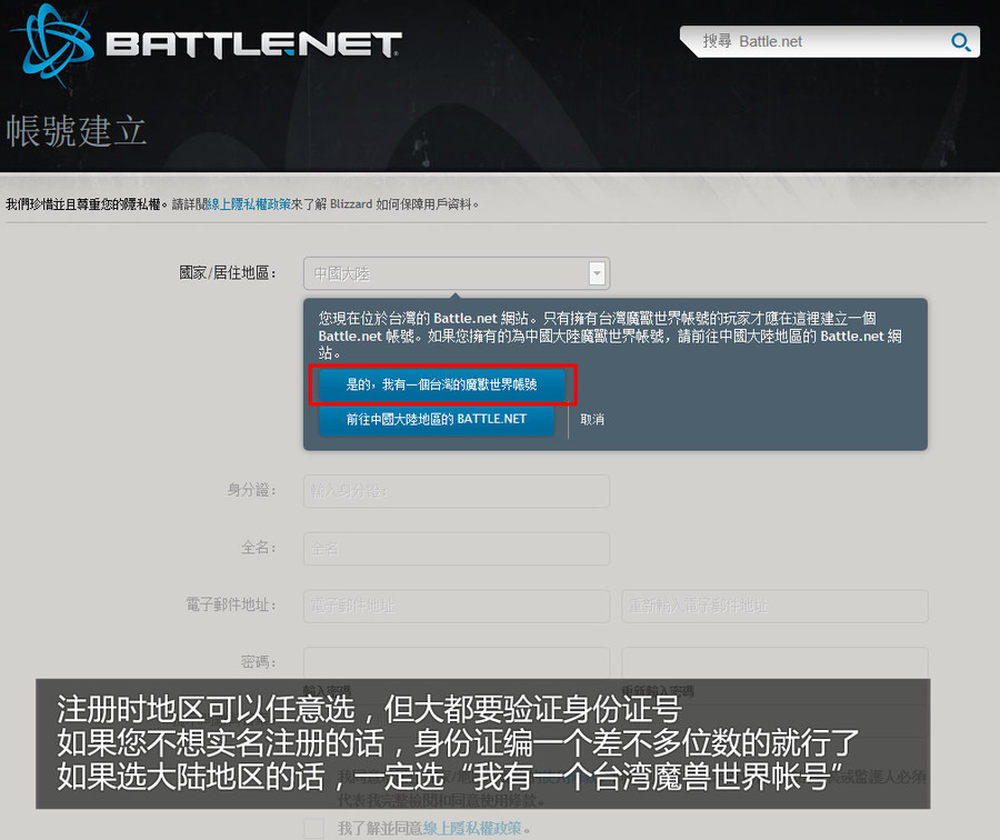
Task: Click the 重新輸入電子郵件地址 confirmation field
Action: [x=775, y=606]
